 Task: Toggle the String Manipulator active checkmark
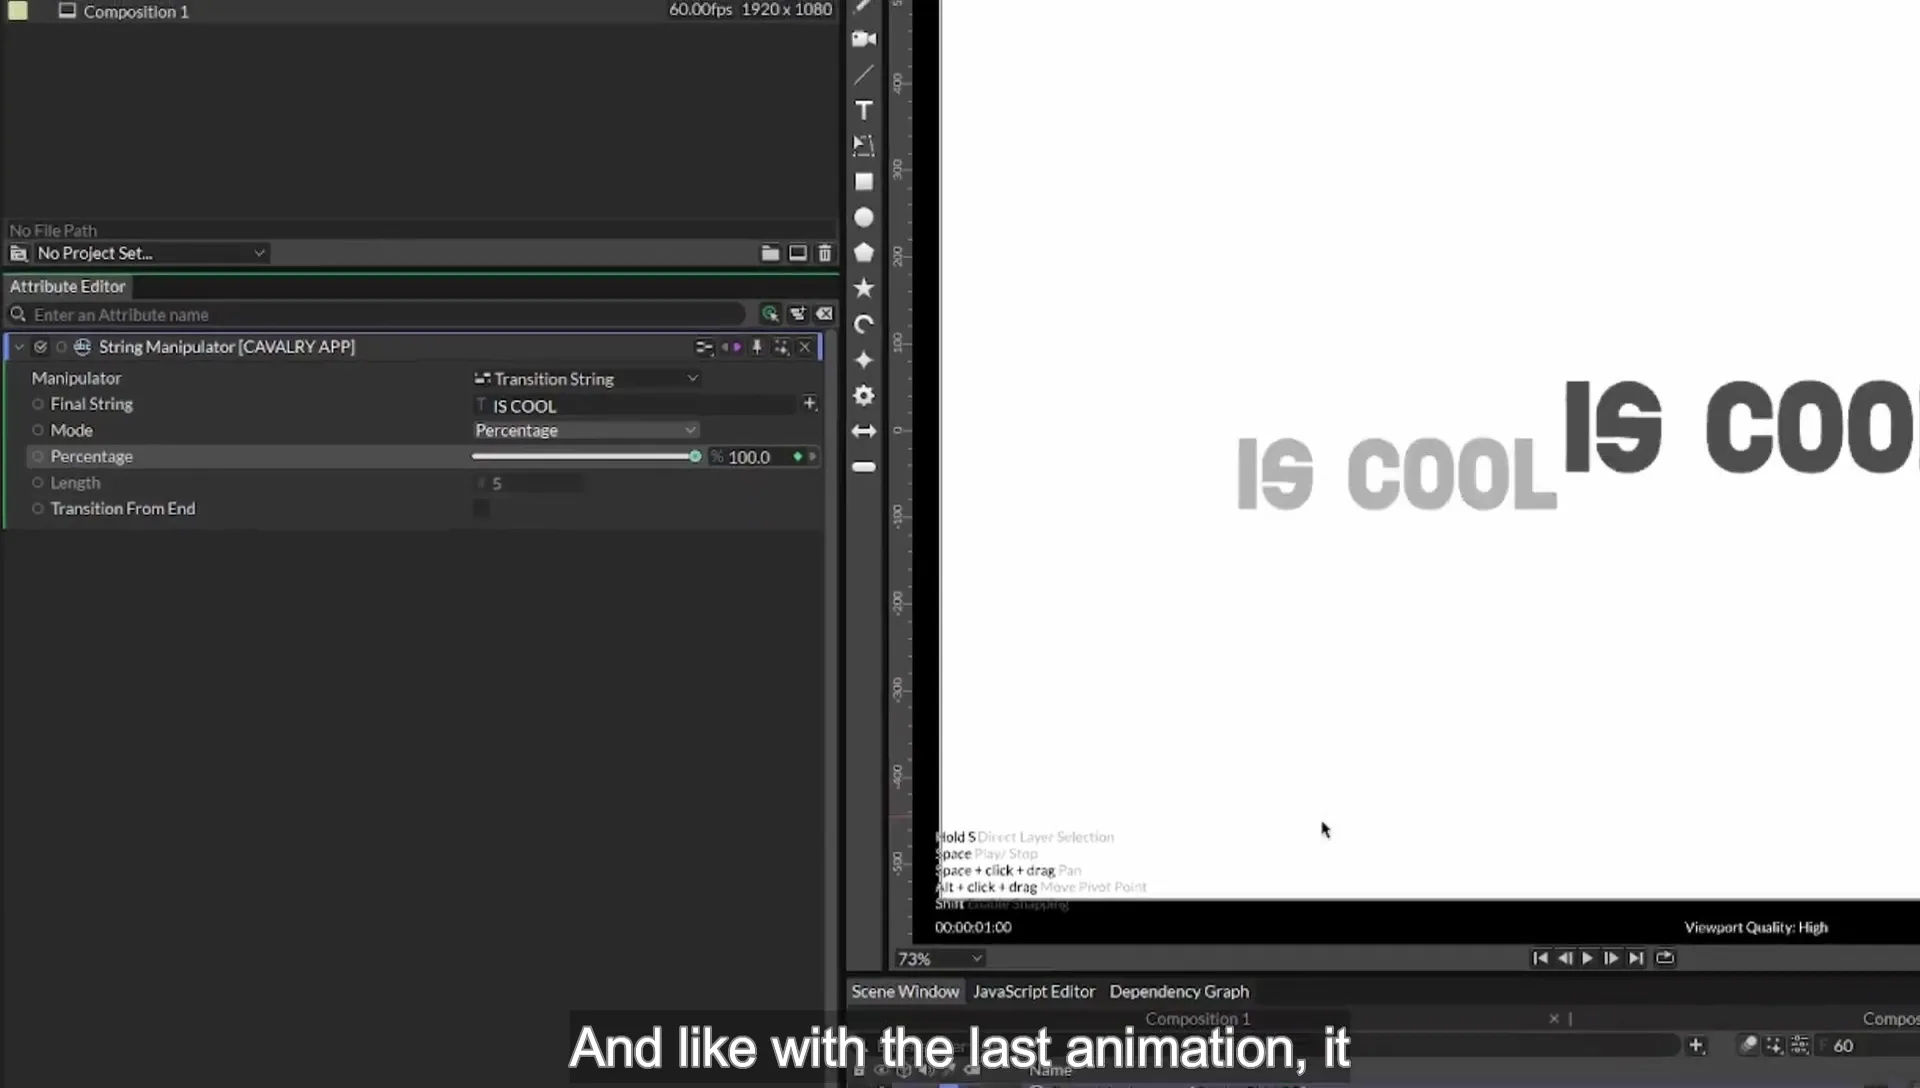coord(40,347)
